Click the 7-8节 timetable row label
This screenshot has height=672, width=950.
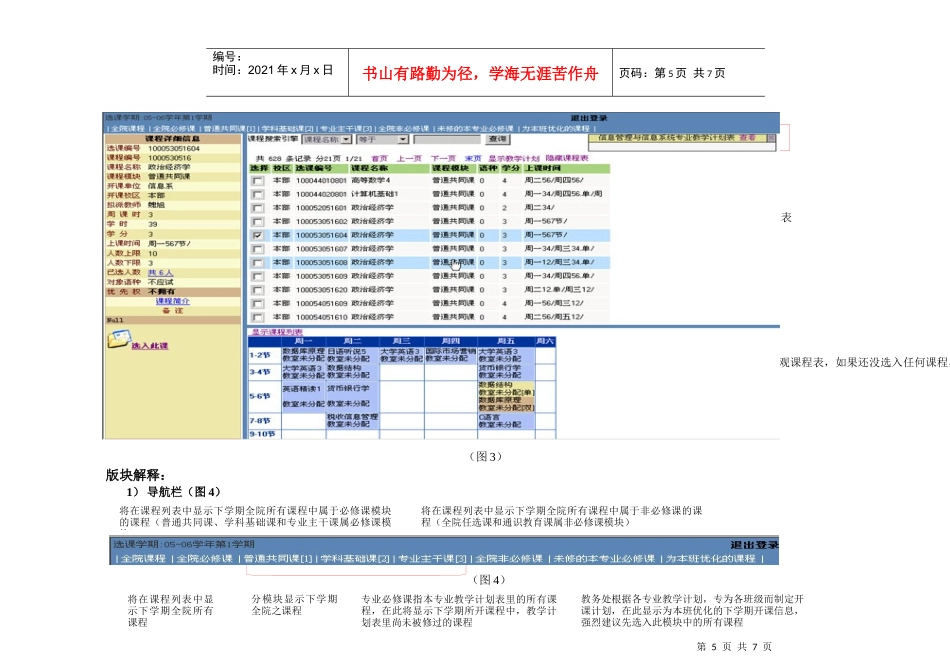(x=260, y=421)
